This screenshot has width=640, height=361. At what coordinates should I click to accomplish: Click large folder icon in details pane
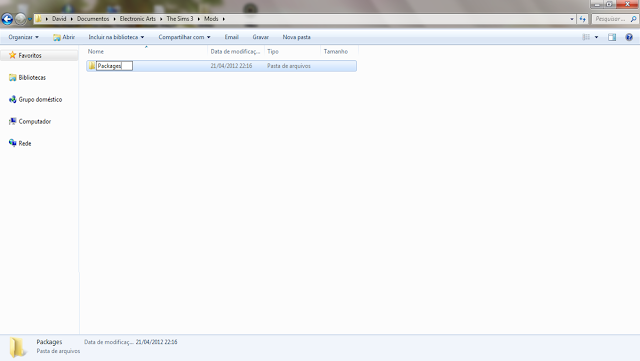click(x=17, y=347)
